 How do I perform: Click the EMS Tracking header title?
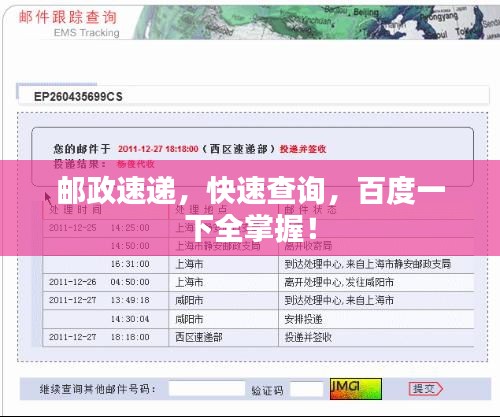(87, 33)
